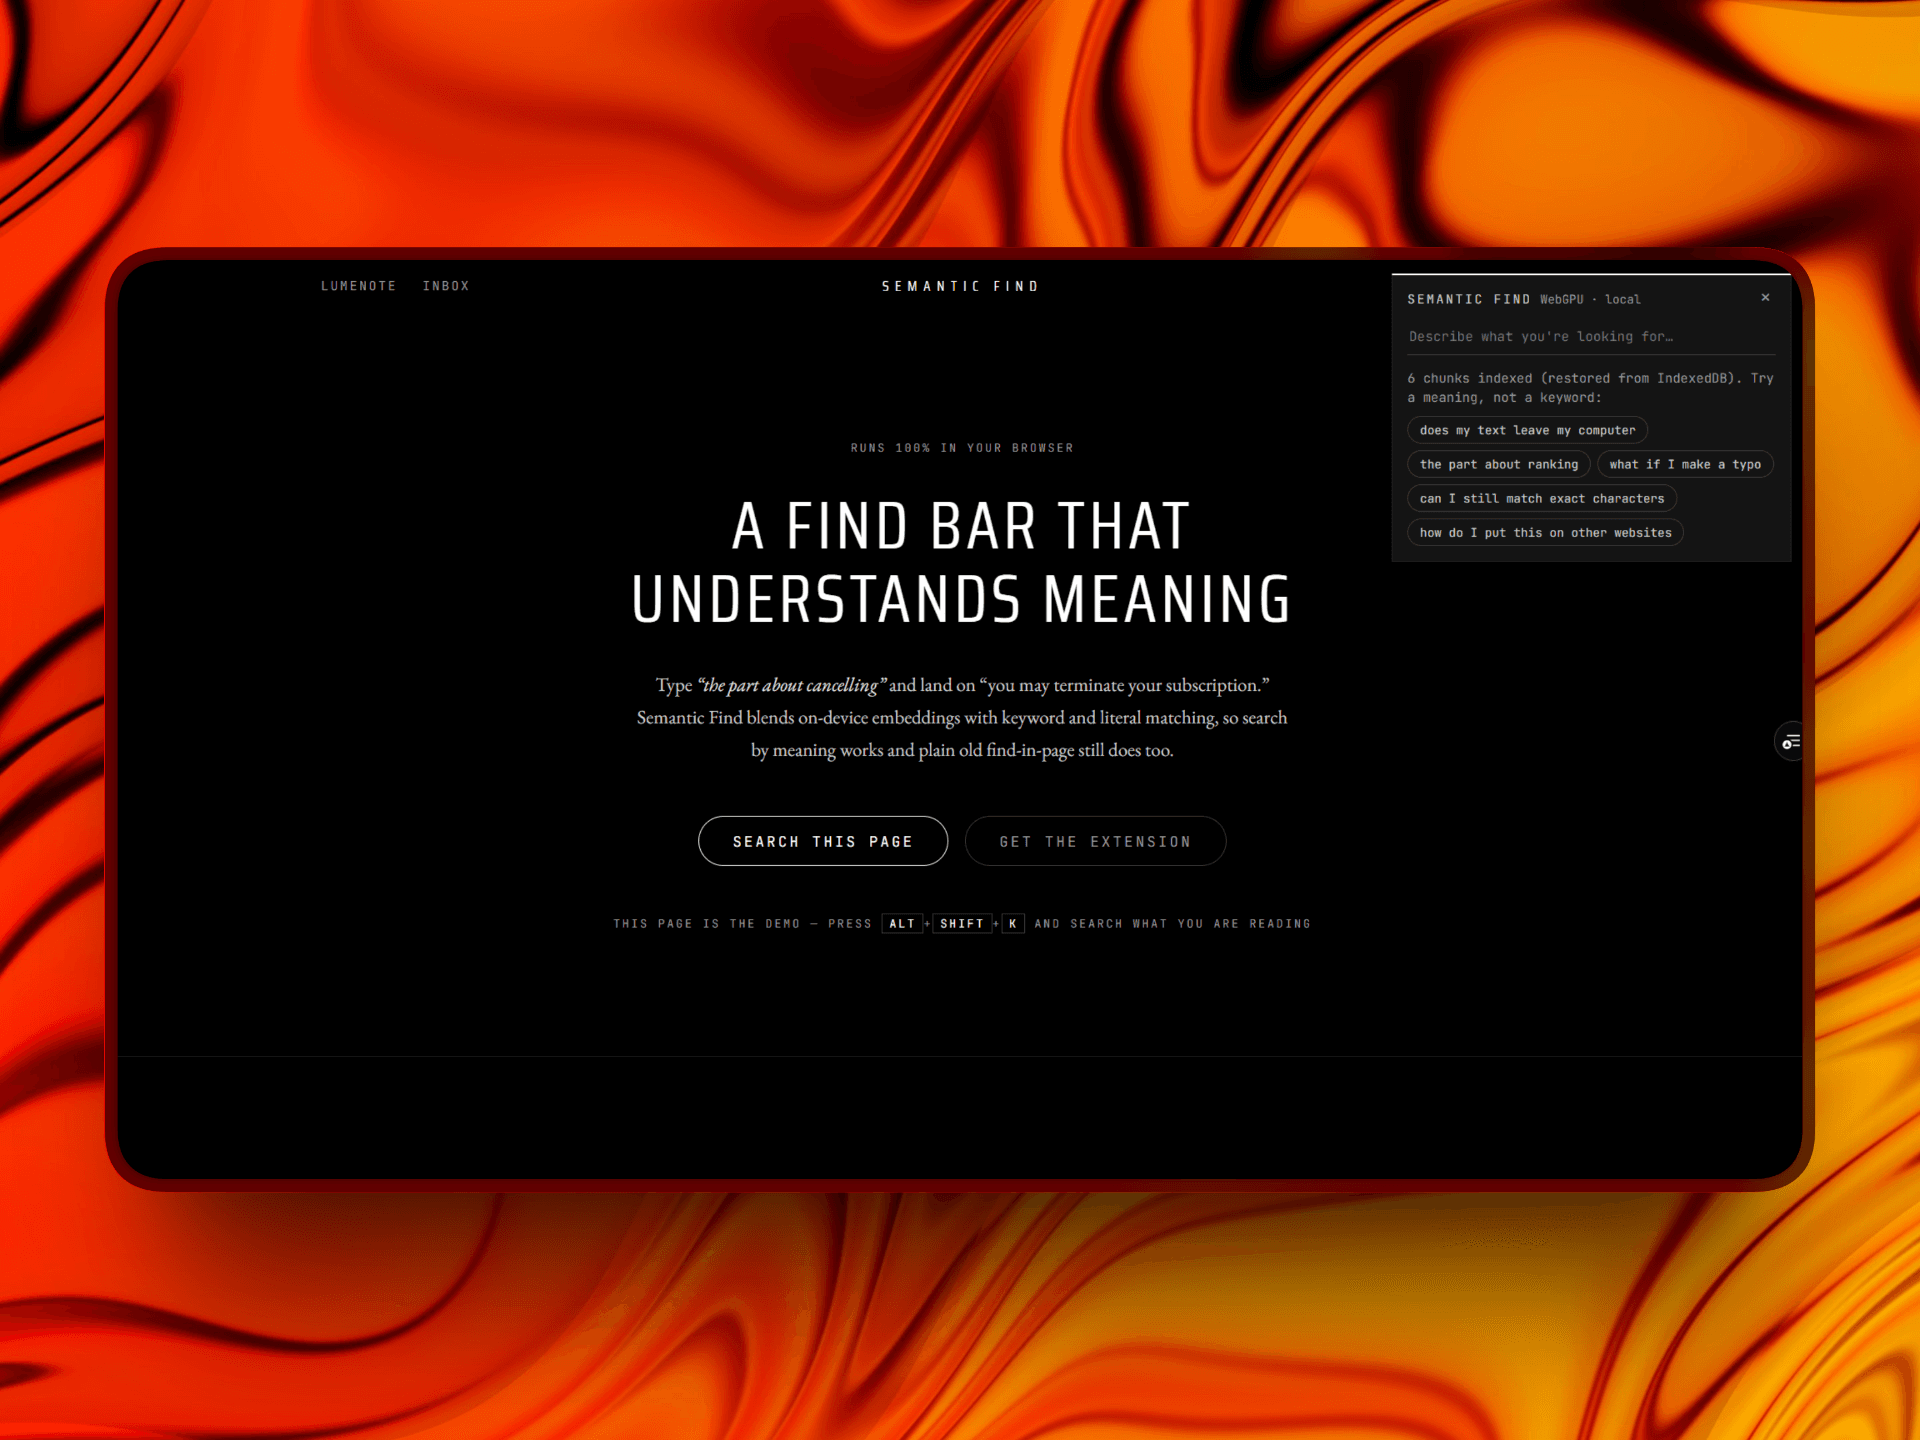Click the '6 chunks indexed' status message
This screenshot has height=1440, width=1920.
pos(1590,388)
